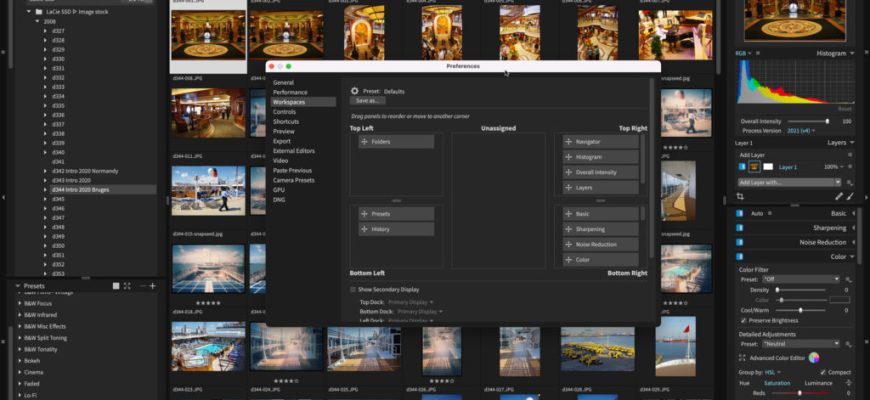Image resolution: width=870 pixels, height=400 pixels.
Task: Grab the move handle on the Color panel entry
Action: [x=569, y=260]
